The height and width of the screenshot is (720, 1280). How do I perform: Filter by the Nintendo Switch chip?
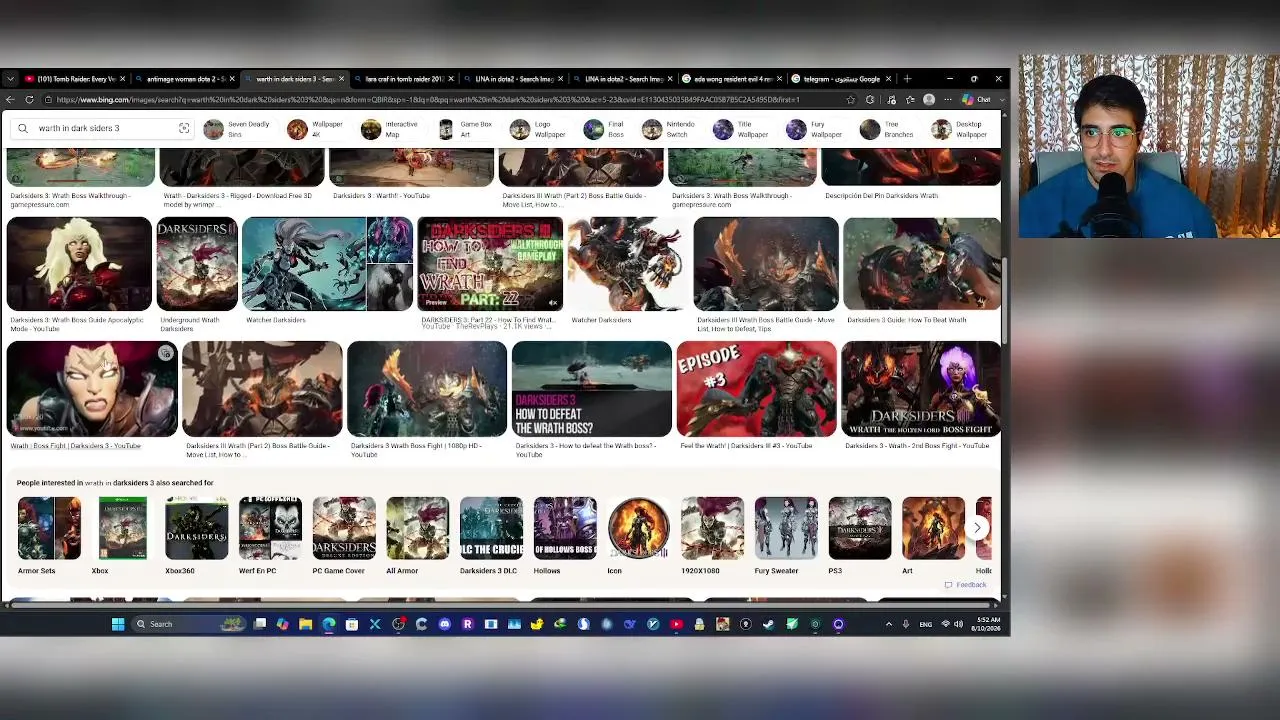(x=668, y=129)
